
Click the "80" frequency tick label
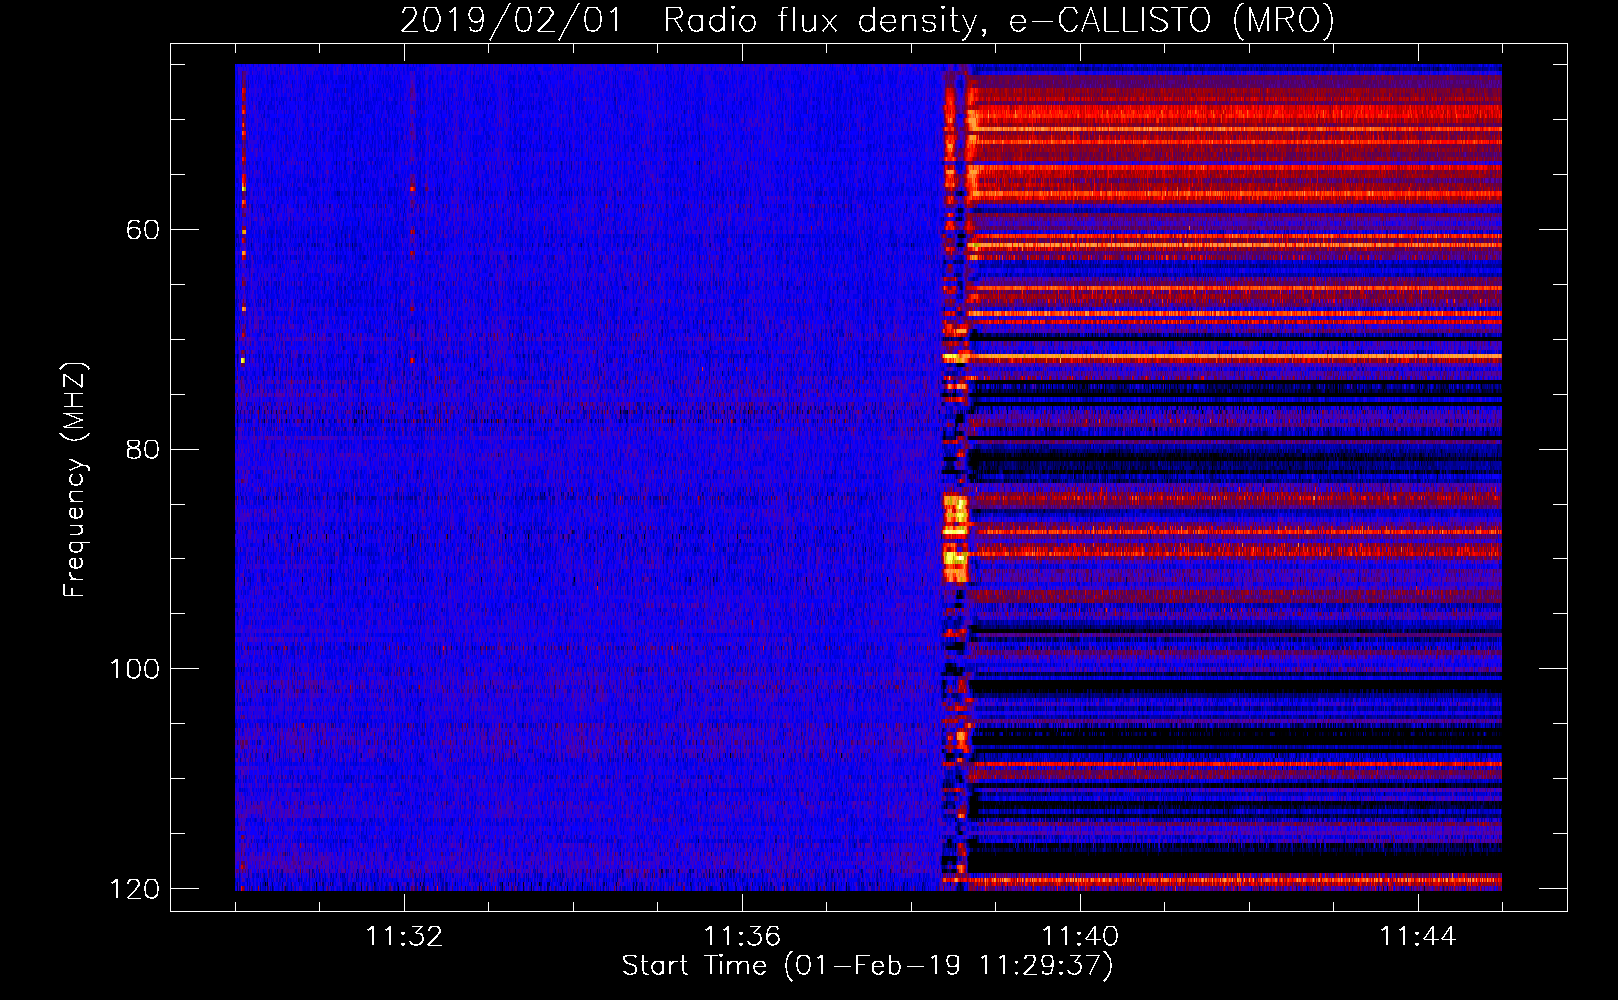click(x=143, y=449)
